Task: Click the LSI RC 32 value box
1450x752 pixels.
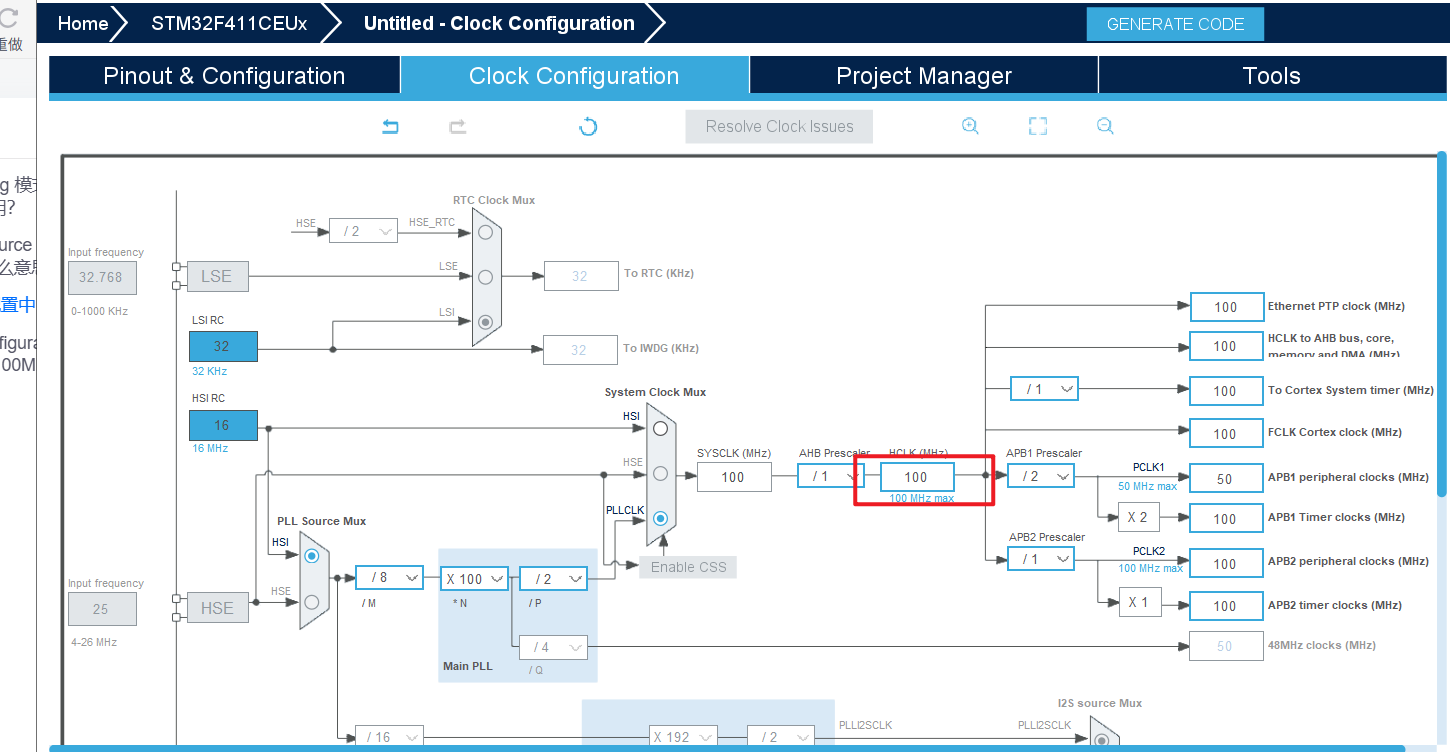Action: [x=223, y=346]
